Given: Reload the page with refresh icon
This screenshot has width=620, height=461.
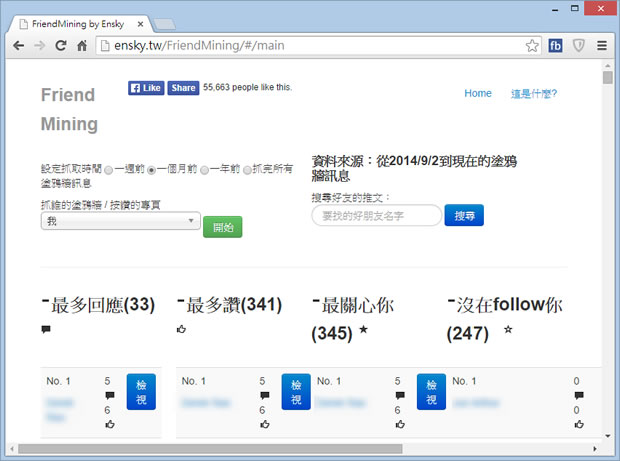Looking at the screenshot, I should pyautogui.click(x=60, y=46).
